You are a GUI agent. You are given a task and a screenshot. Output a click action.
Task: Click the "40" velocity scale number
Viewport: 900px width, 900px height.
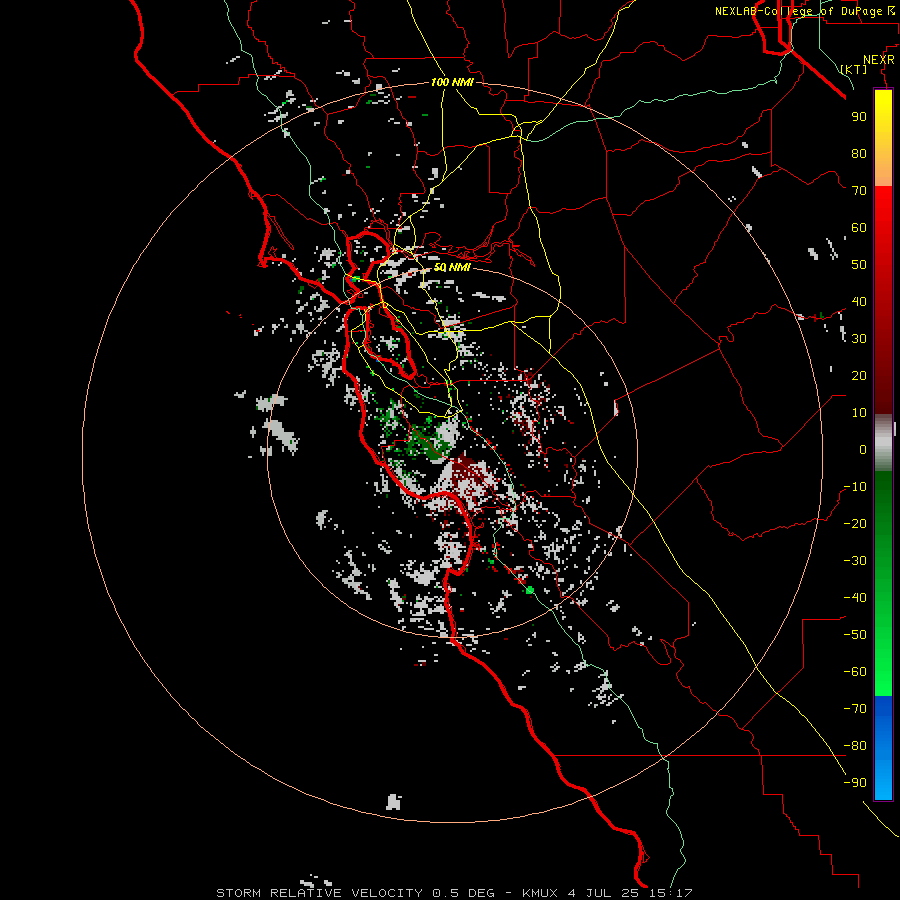pos(859,301)
